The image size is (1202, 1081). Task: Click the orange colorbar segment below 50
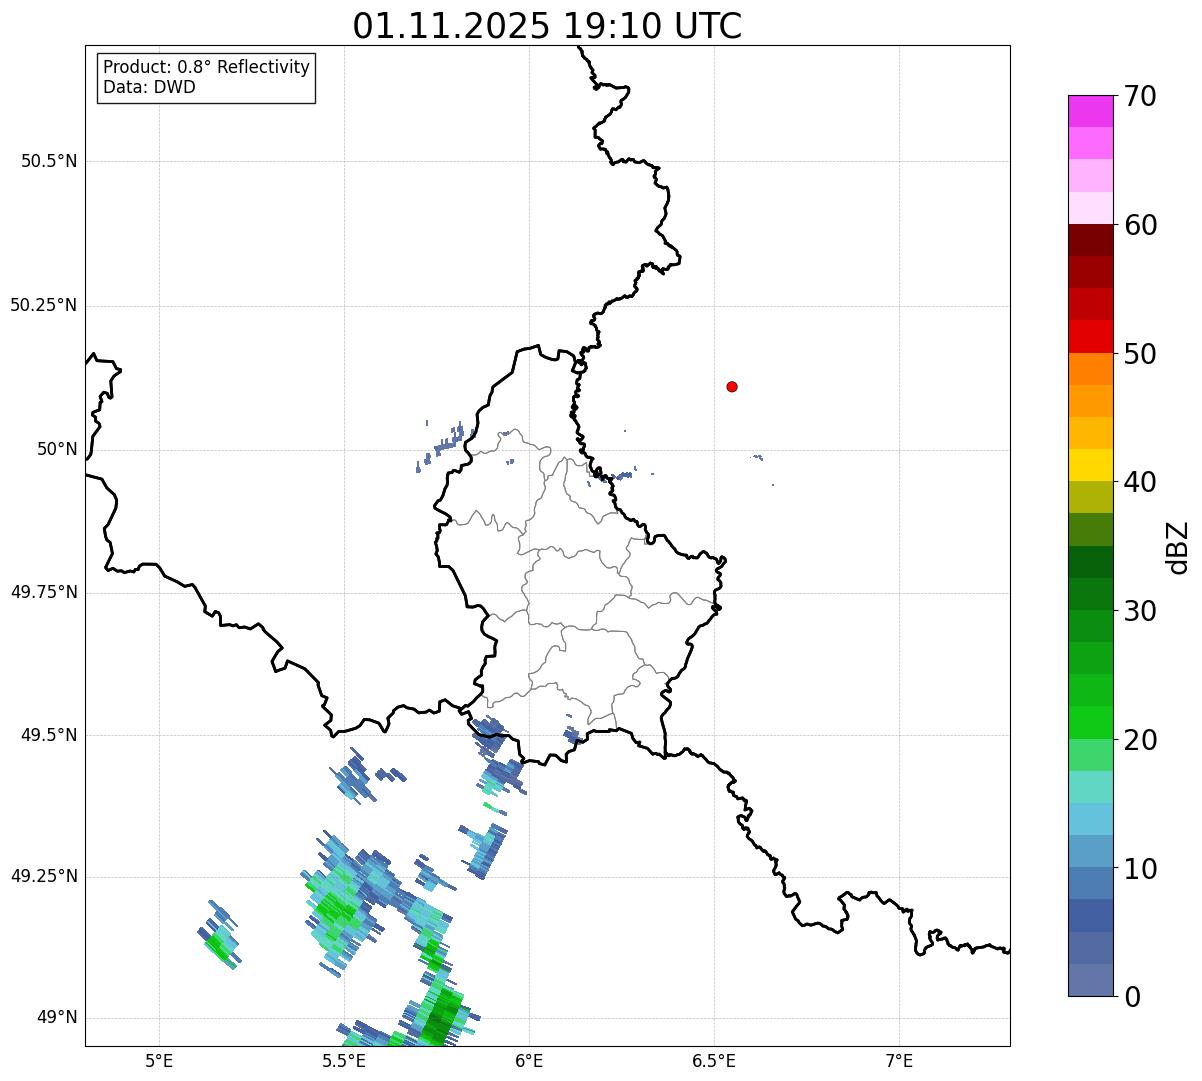point(1090,369)
